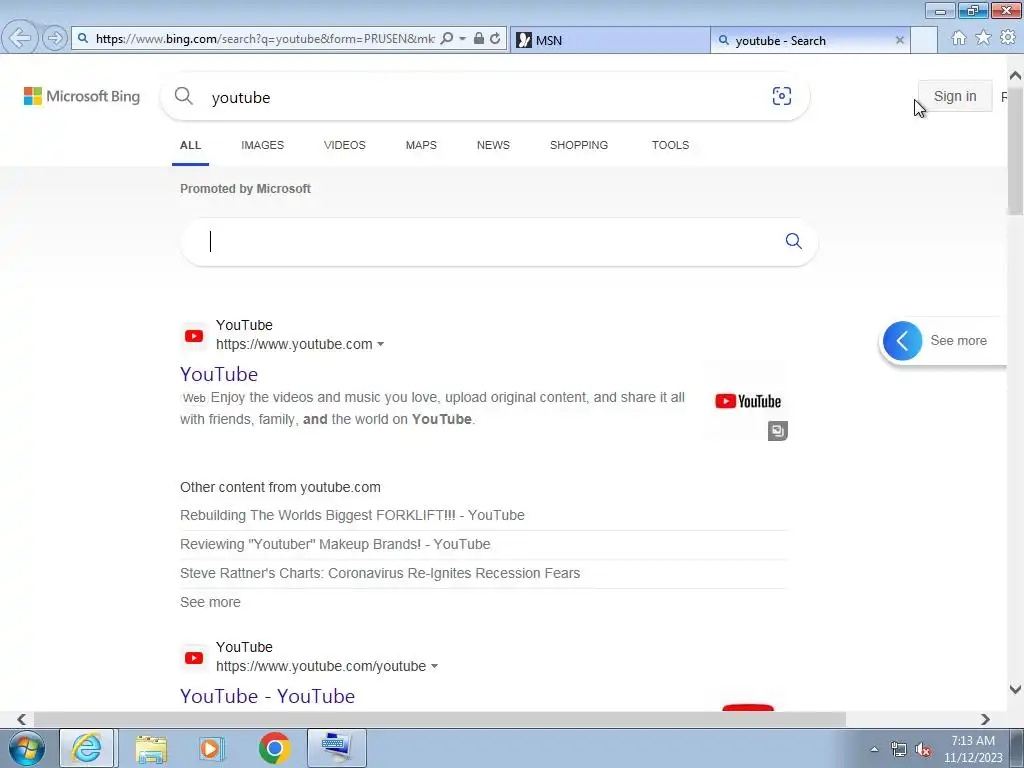
Task: Click the clock showing 7:13 AM
Action: point(973,749)
